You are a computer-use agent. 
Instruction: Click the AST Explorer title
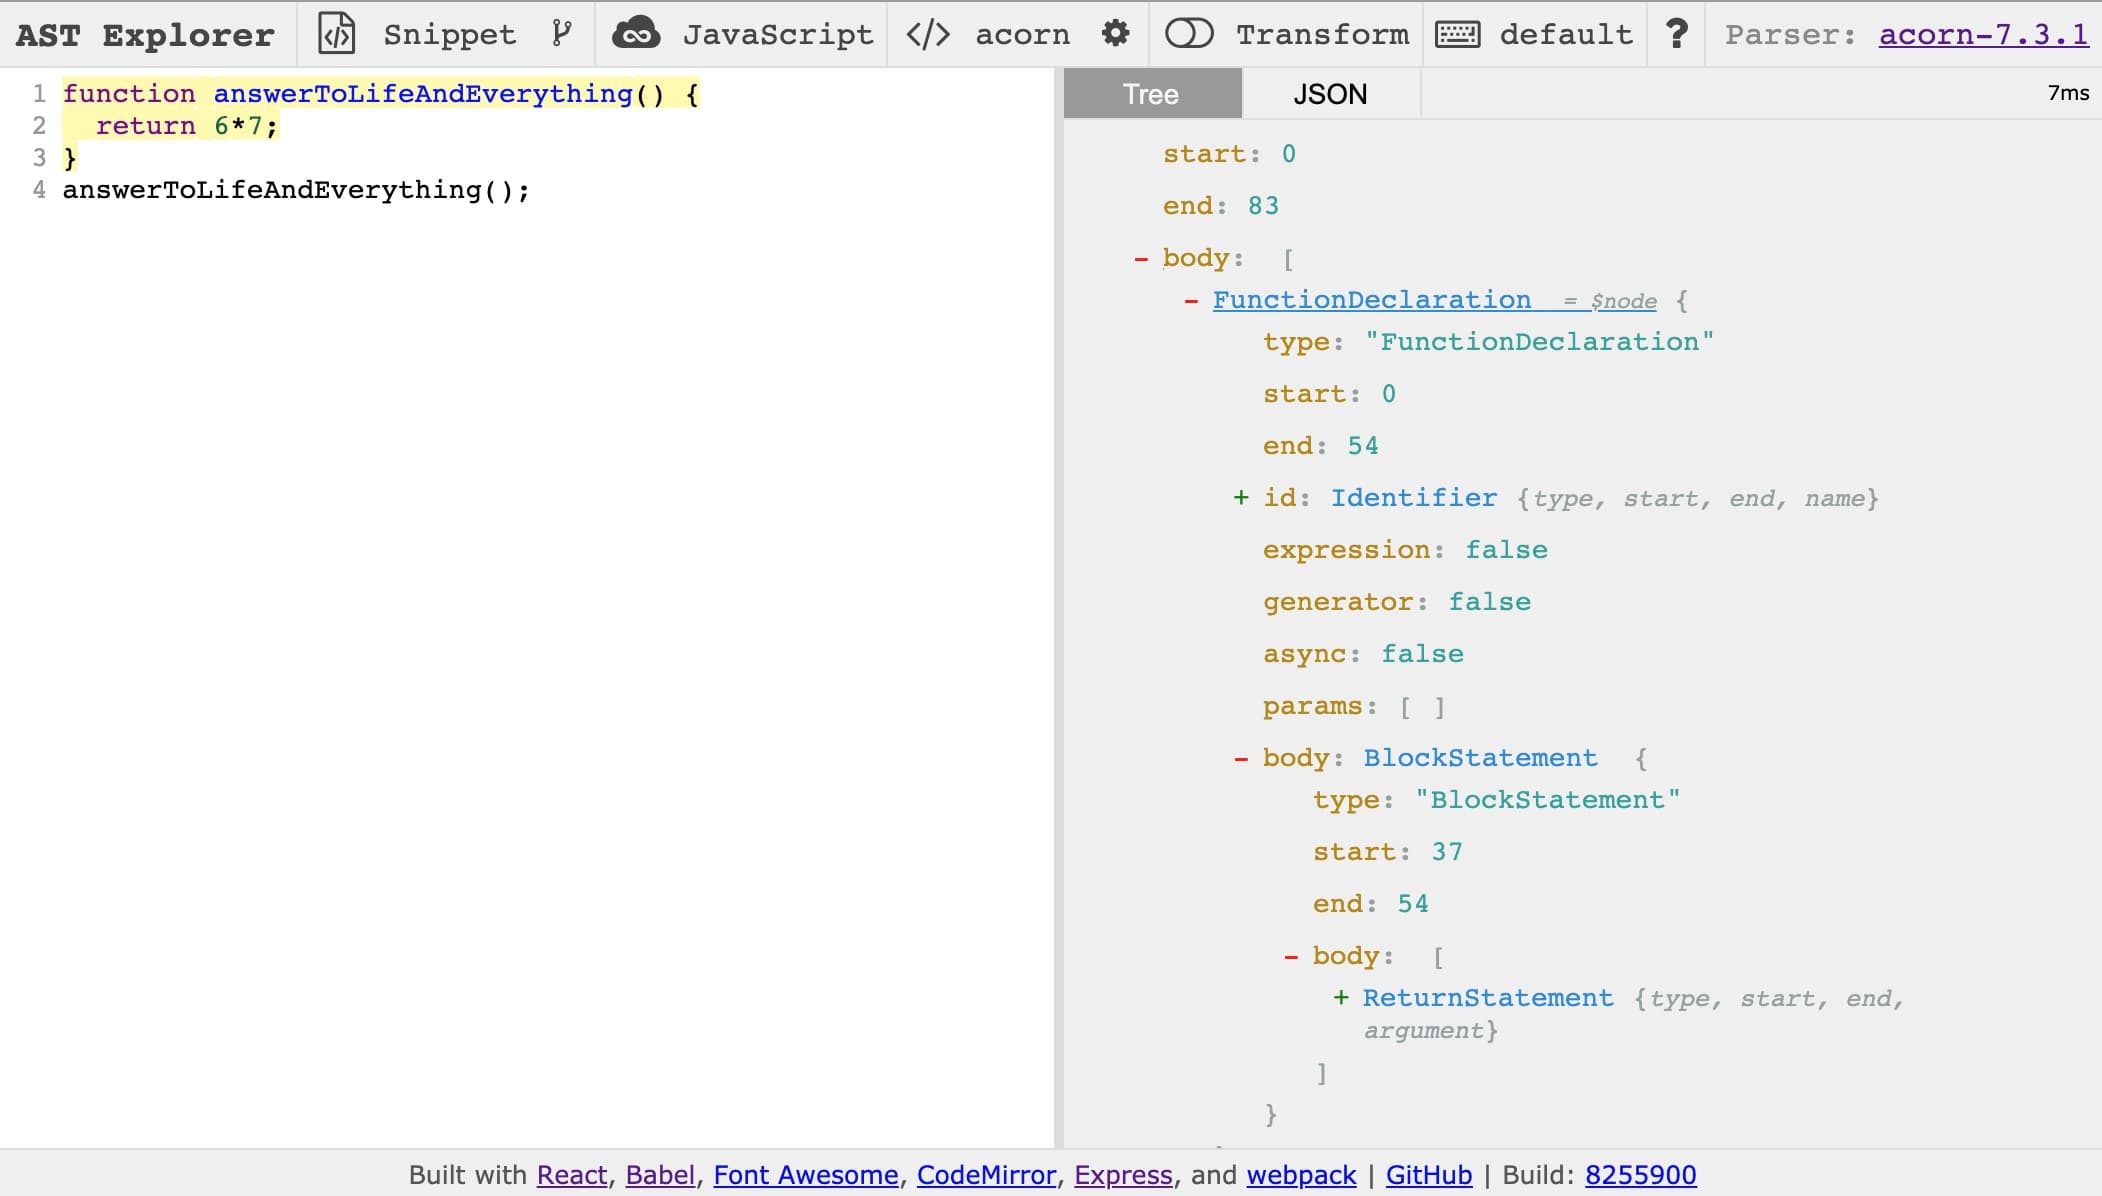[145, 35]
